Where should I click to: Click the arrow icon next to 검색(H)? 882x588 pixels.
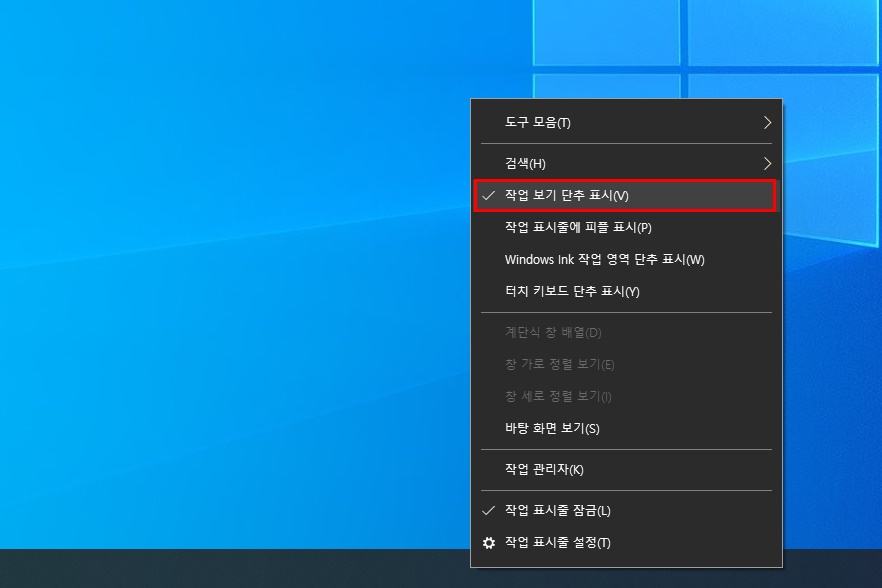(768, 162)
